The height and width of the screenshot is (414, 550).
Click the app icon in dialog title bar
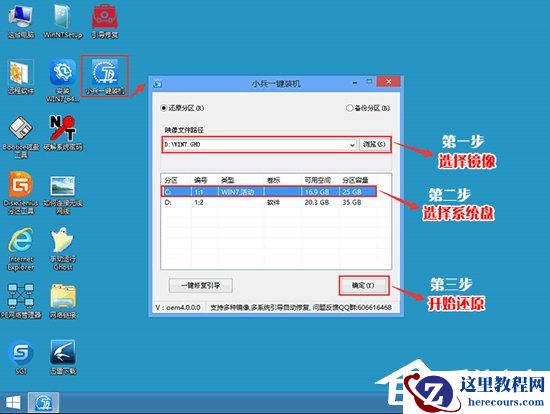[158, 84]
